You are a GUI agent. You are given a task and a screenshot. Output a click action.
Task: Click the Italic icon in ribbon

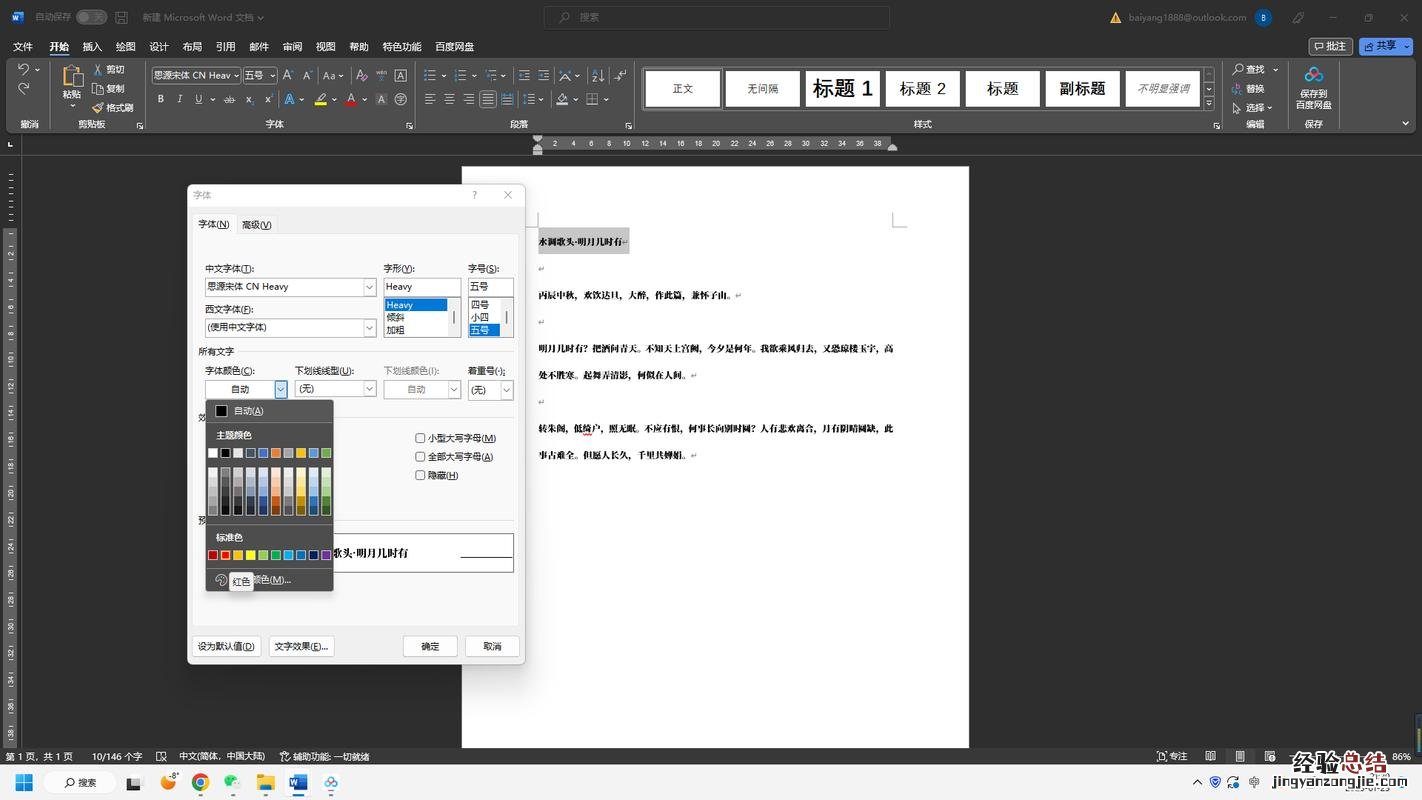[x=179, y=99]
